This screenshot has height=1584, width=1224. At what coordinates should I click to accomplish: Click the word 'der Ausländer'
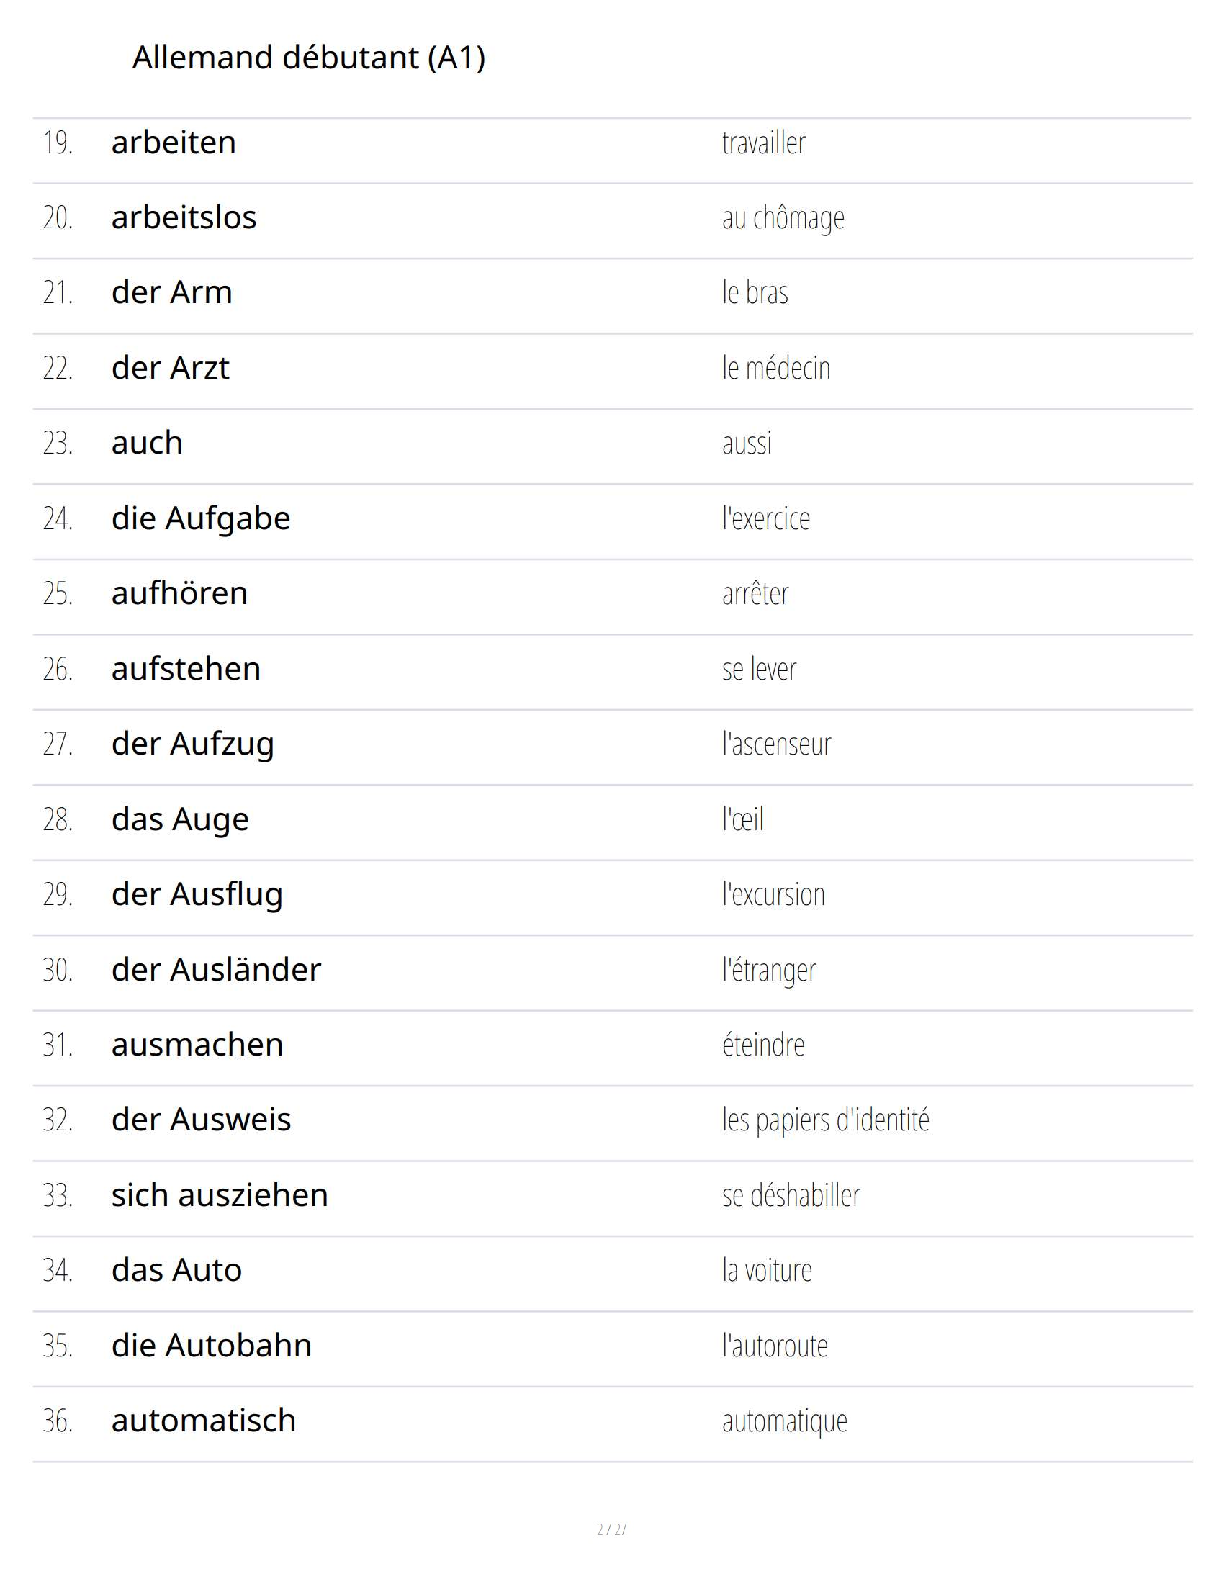click(x=216, y=969)
